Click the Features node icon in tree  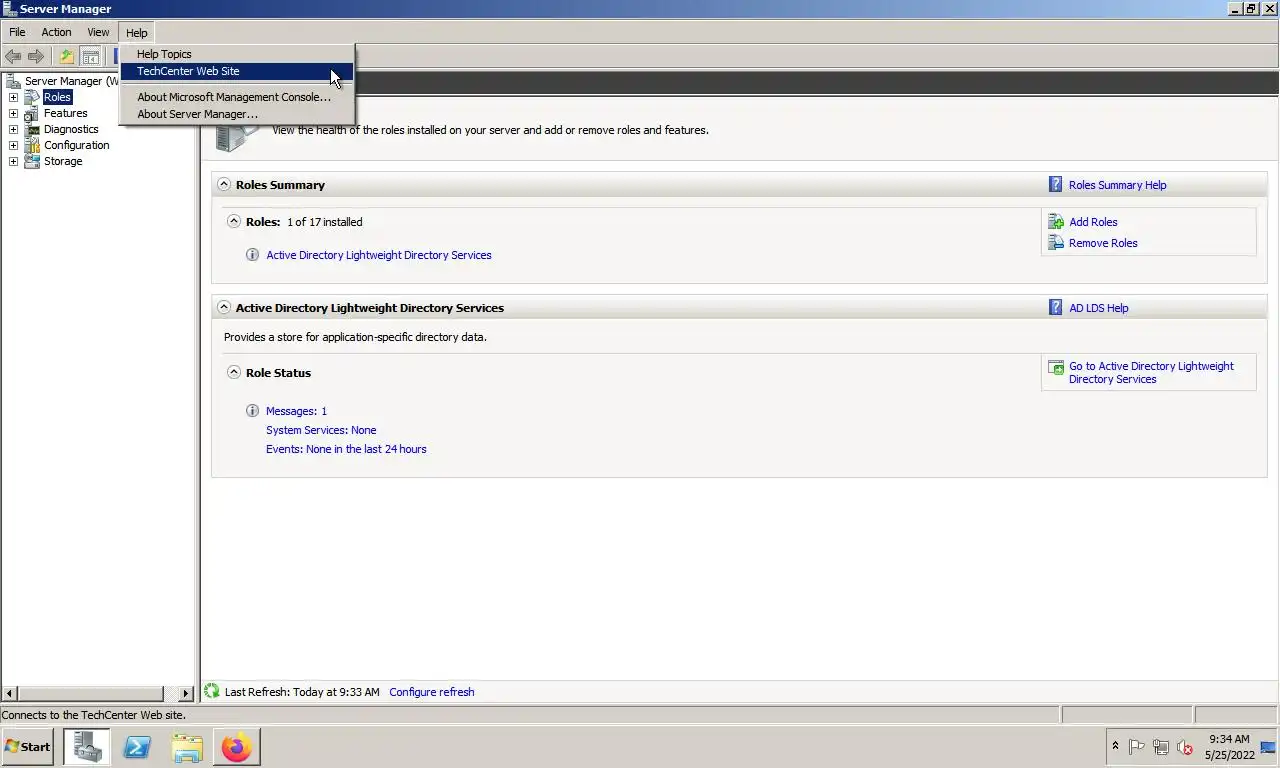pyautogui.click(x=32, y=113)
